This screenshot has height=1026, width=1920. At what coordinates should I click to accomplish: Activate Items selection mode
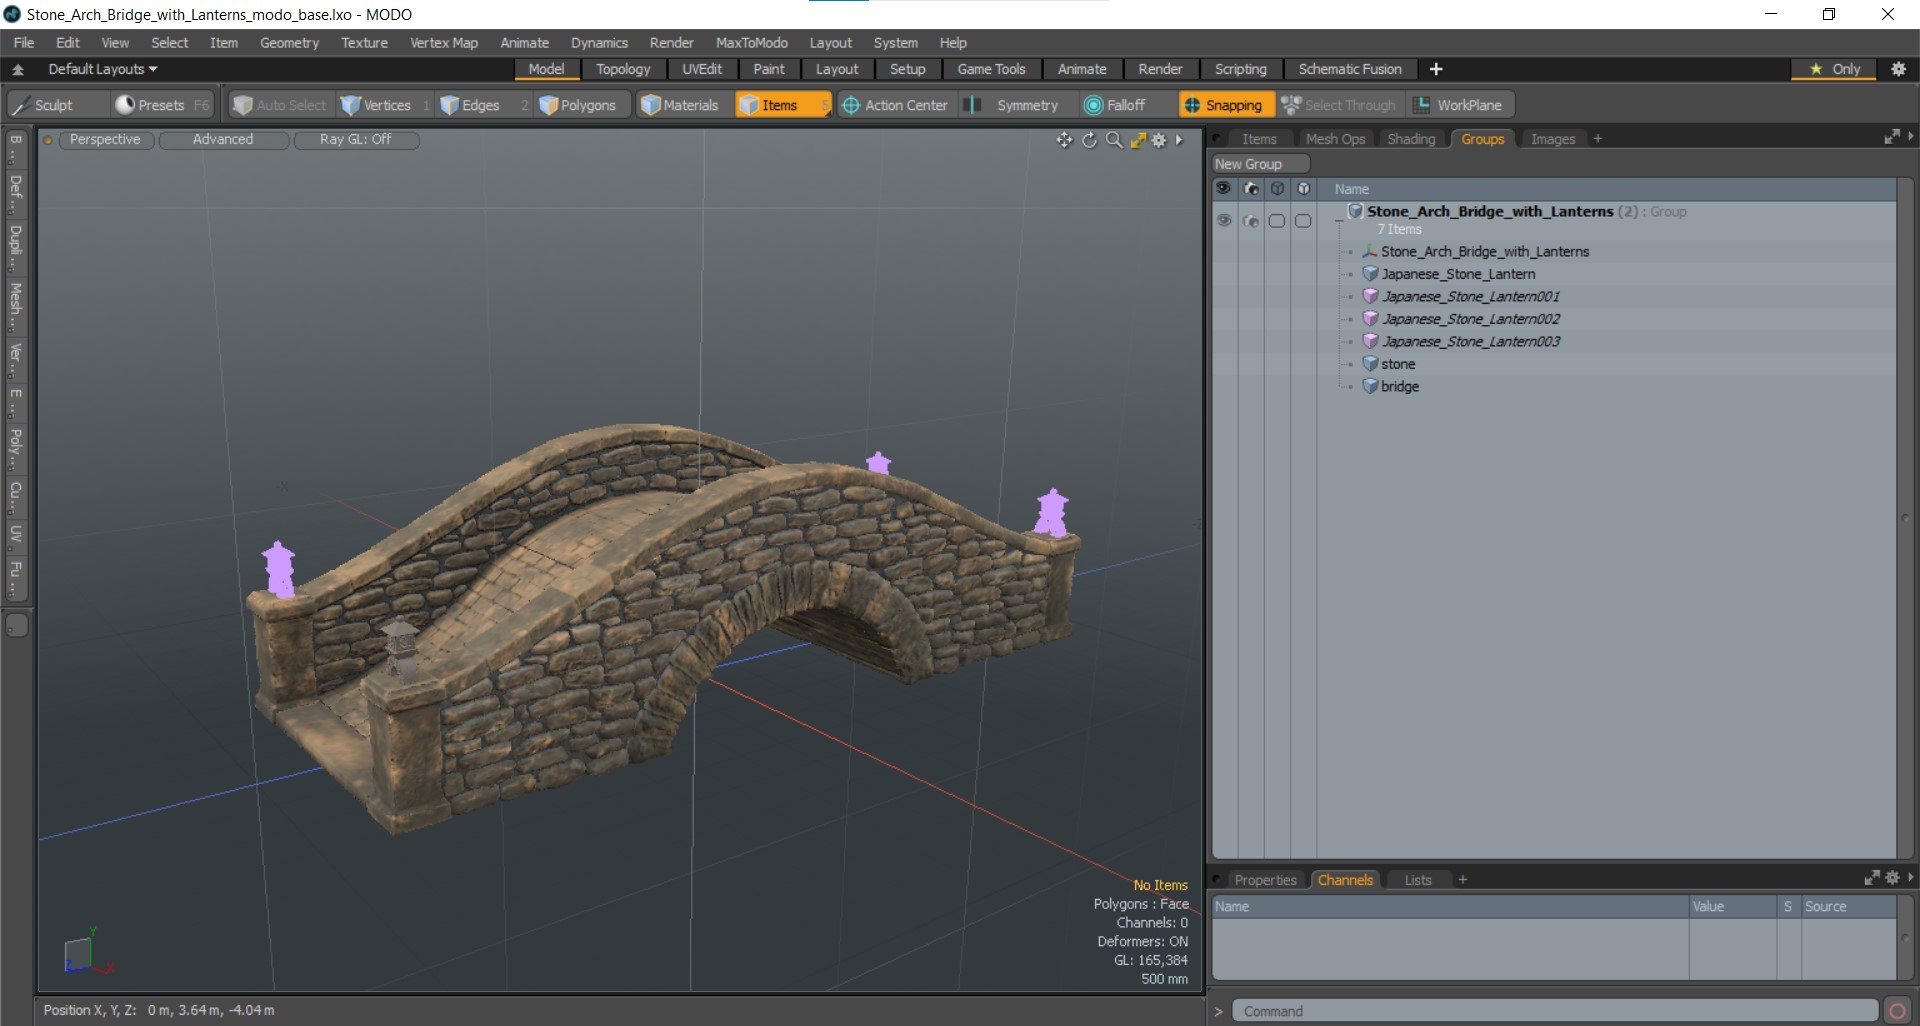click(782, 105)
